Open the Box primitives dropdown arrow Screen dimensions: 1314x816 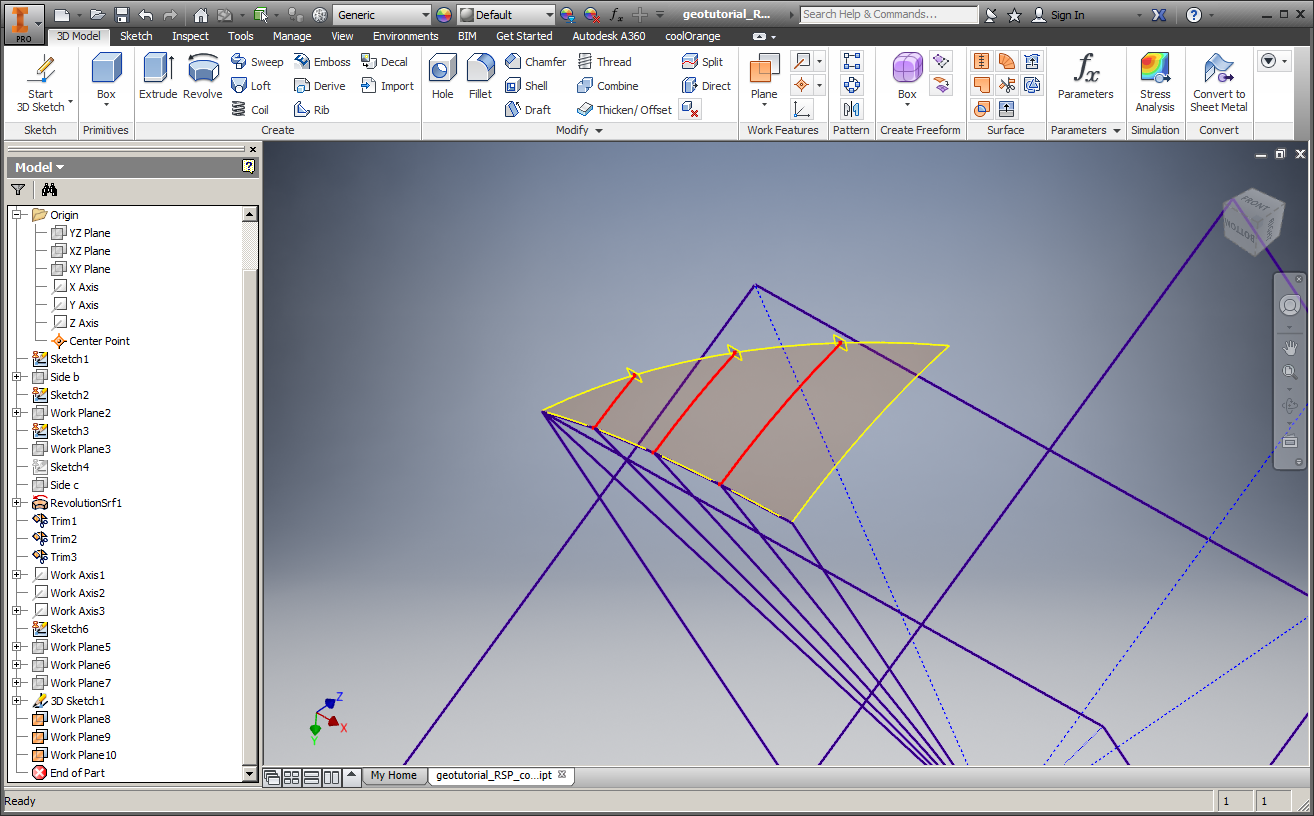coord(106,105)
